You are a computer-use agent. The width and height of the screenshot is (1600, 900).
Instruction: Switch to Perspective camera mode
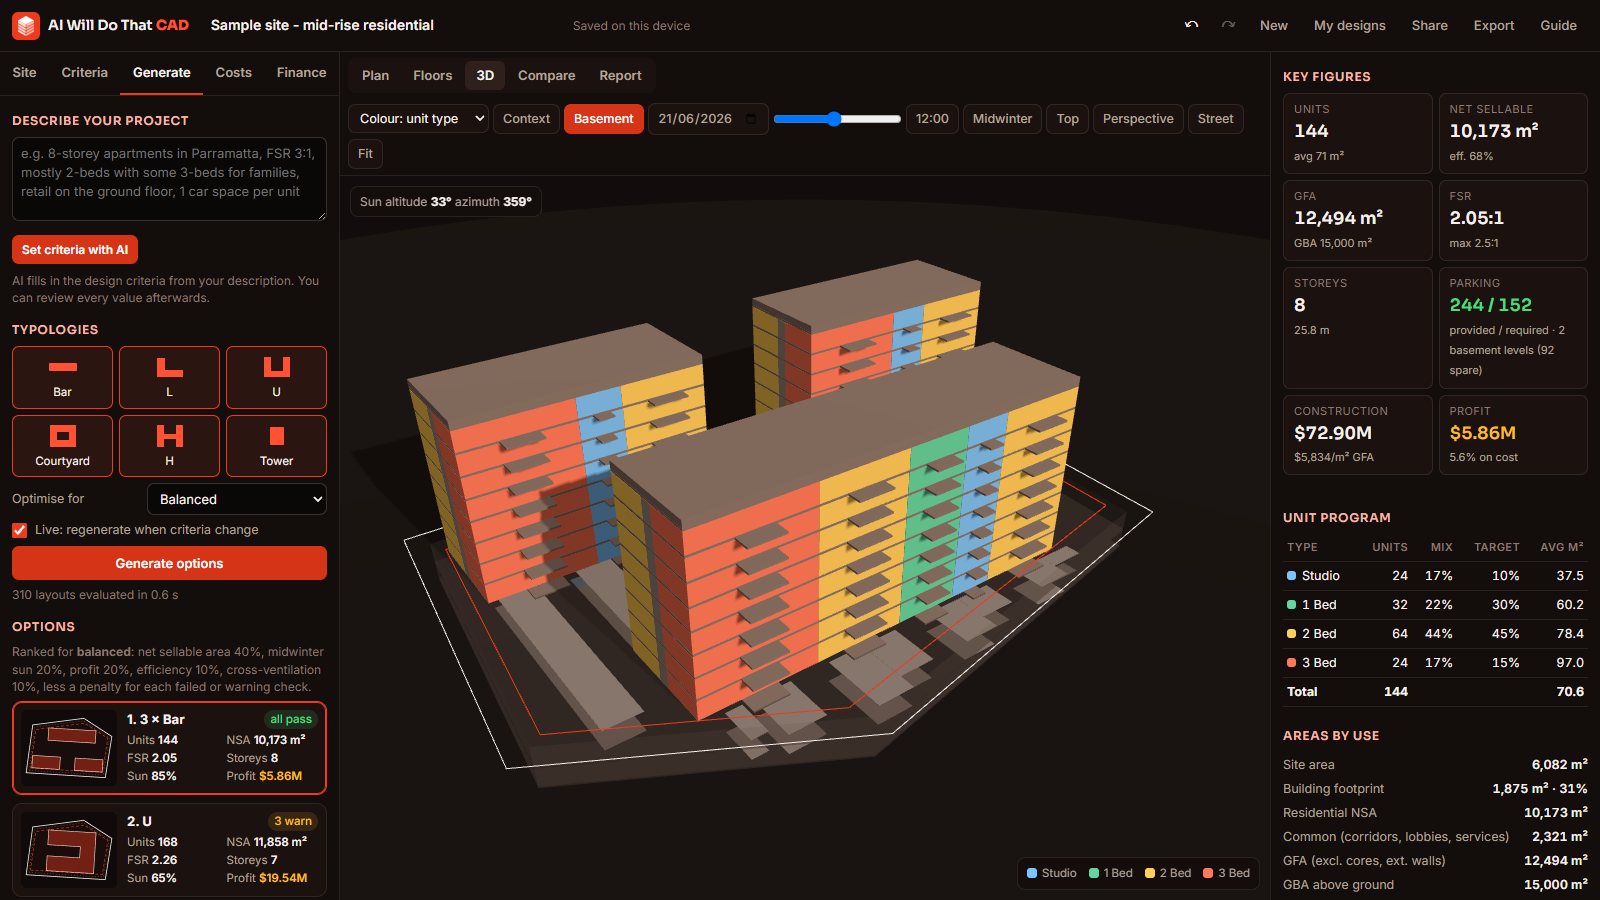tap(1138, 119)
